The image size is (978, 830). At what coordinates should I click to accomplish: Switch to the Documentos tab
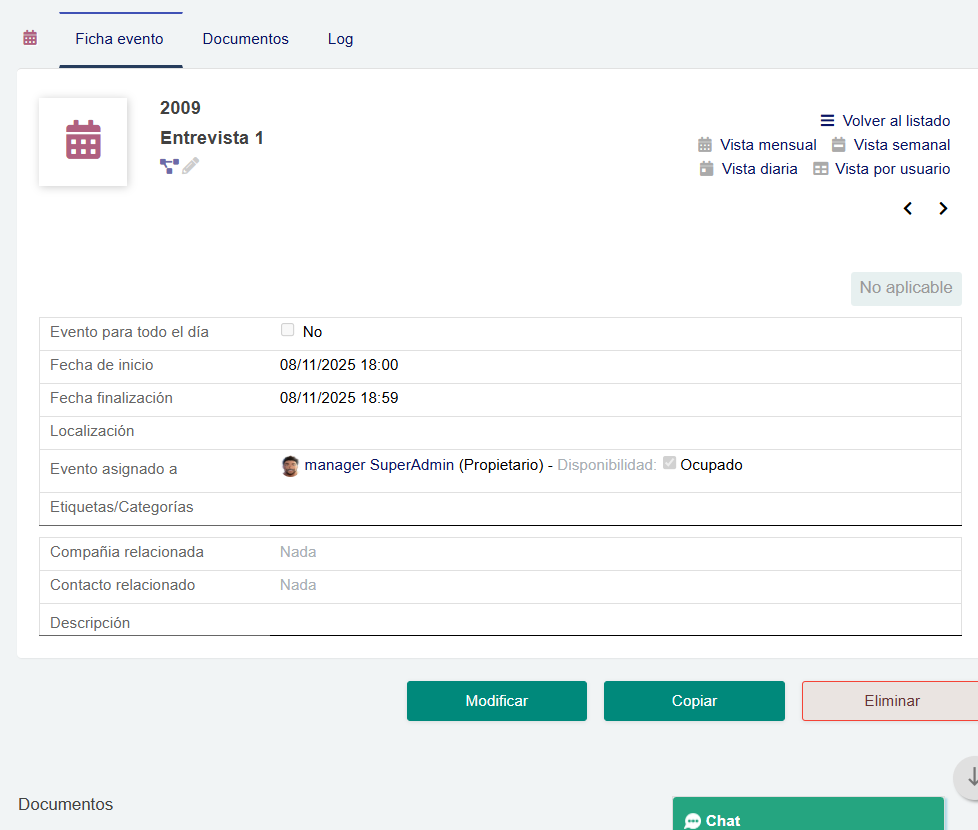pyautogui.click(x=245, y=39)
